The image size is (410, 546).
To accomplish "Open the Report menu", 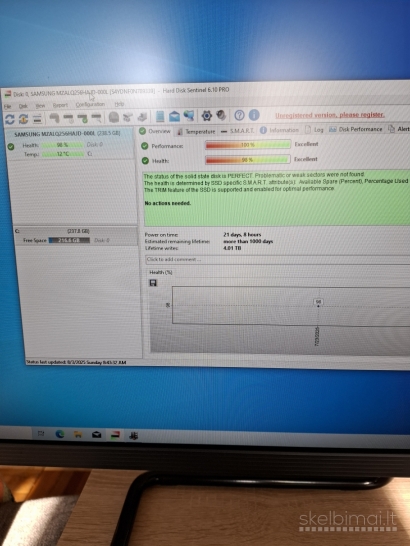I will [60, 105].
